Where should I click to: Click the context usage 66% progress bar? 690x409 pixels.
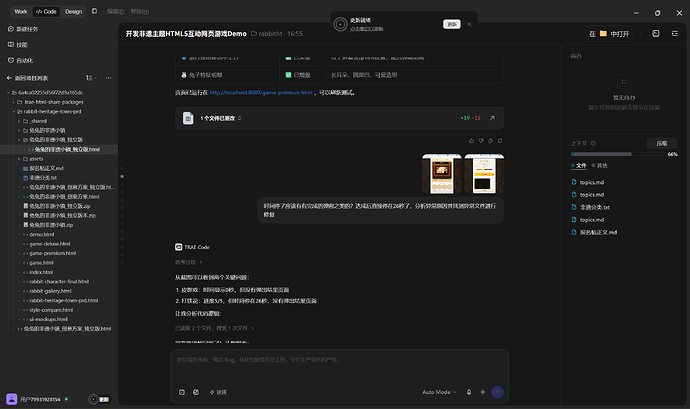[x=617, y=154]
